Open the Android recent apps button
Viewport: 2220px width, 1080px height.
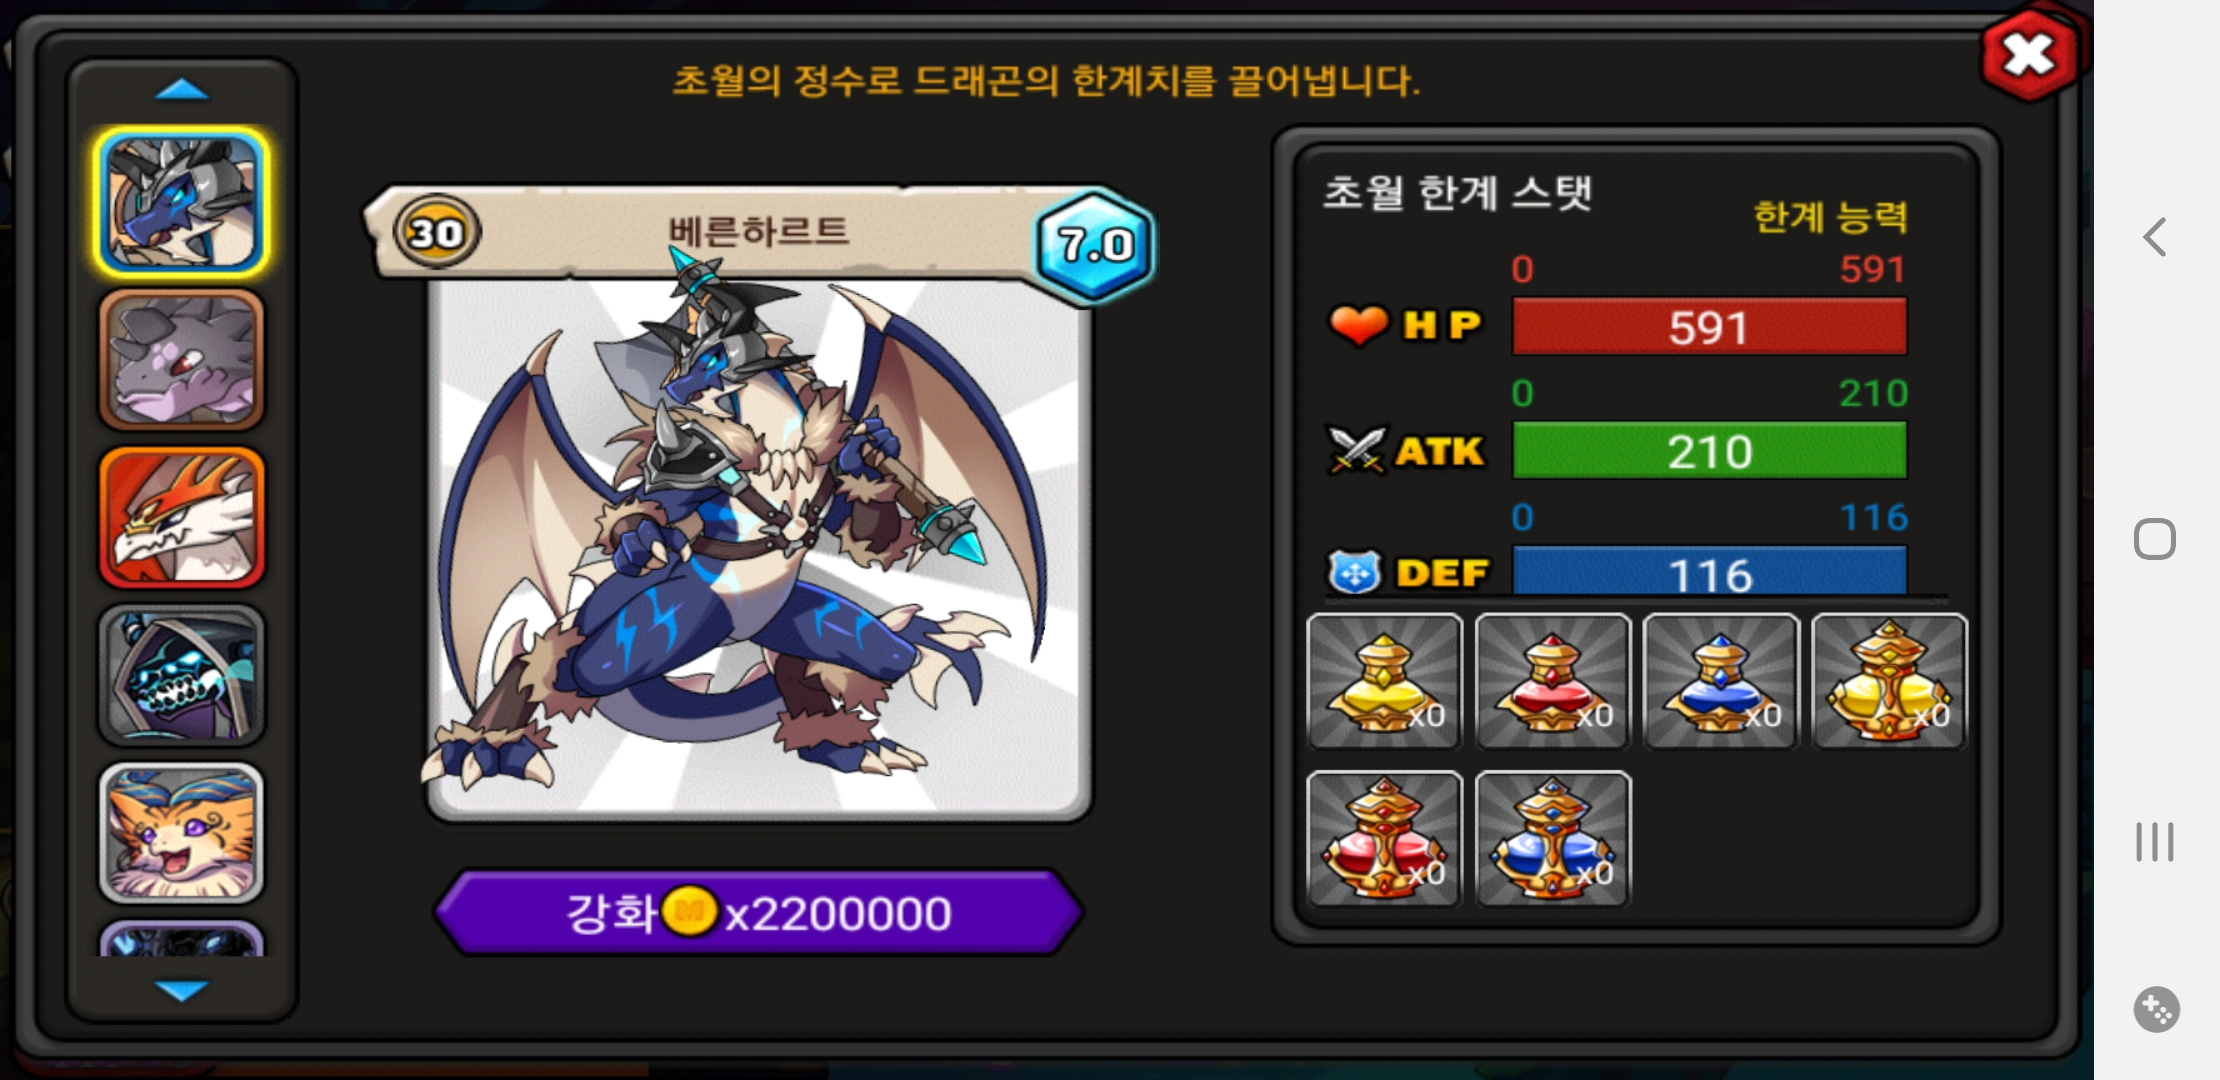2155,842
